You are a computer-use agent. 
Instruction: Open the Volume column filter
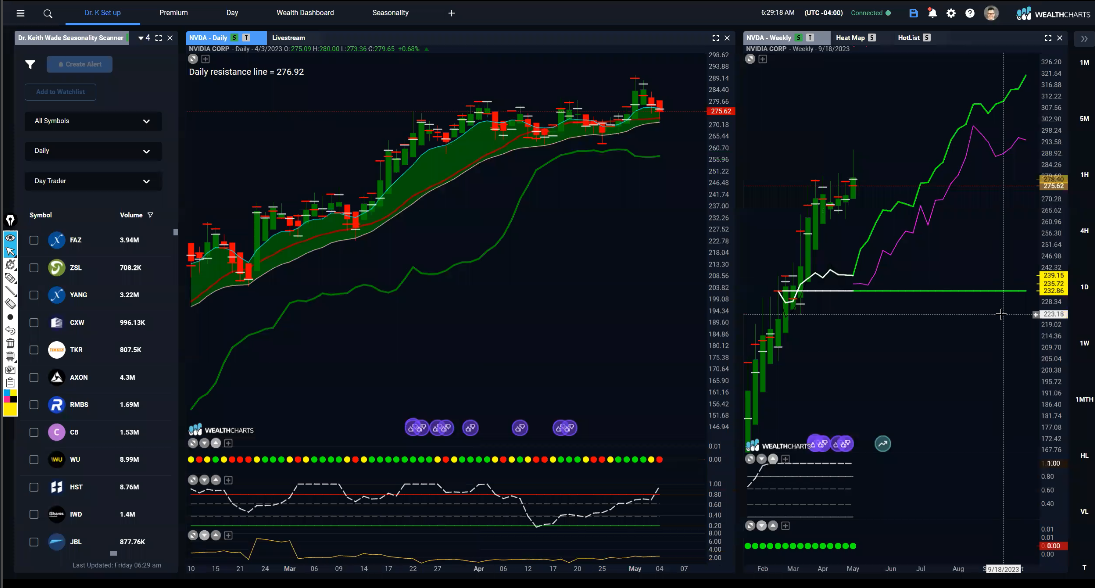point(150,215)
